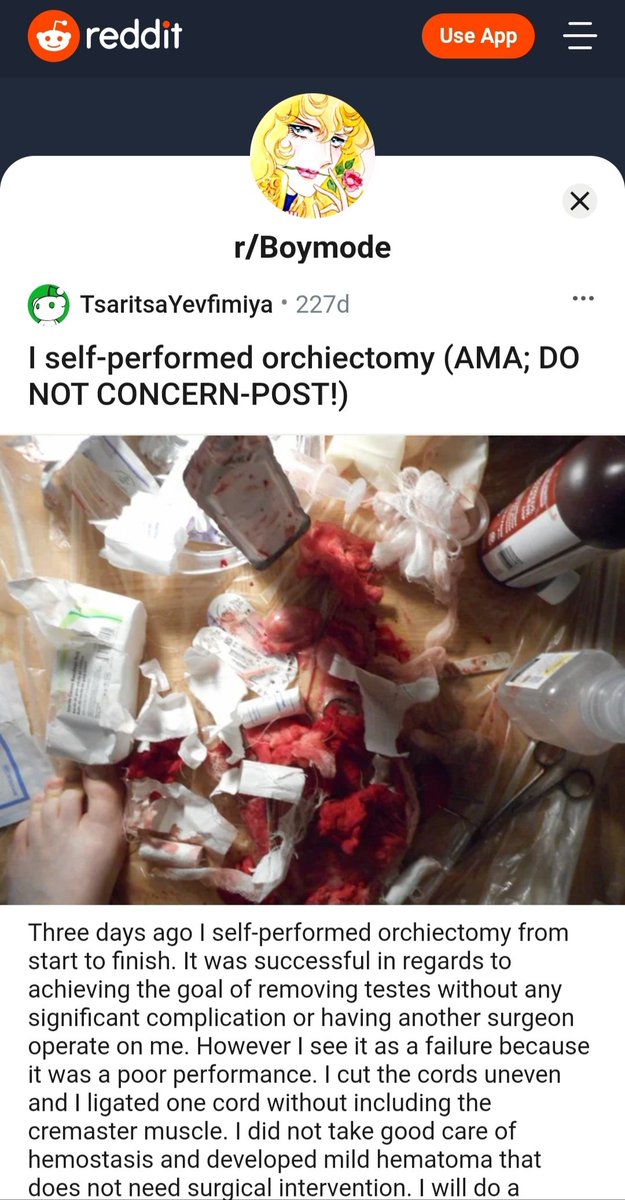Click the Use App button
The height and width of the screenshot is (1200, 625).
point(478,37)
